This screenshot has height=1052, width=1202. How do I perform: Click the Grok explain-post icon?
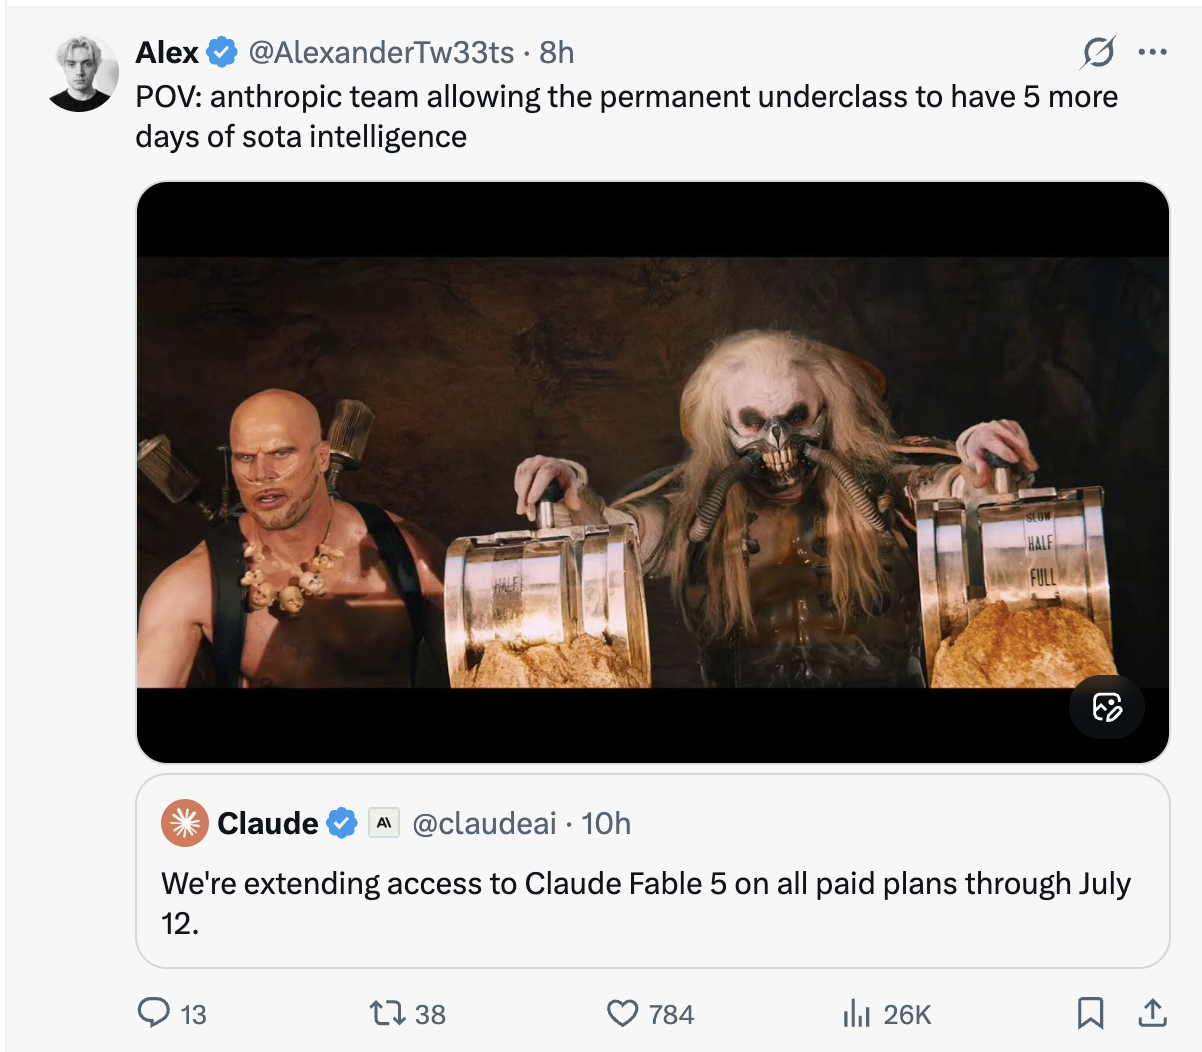(x=1098, y=52)
